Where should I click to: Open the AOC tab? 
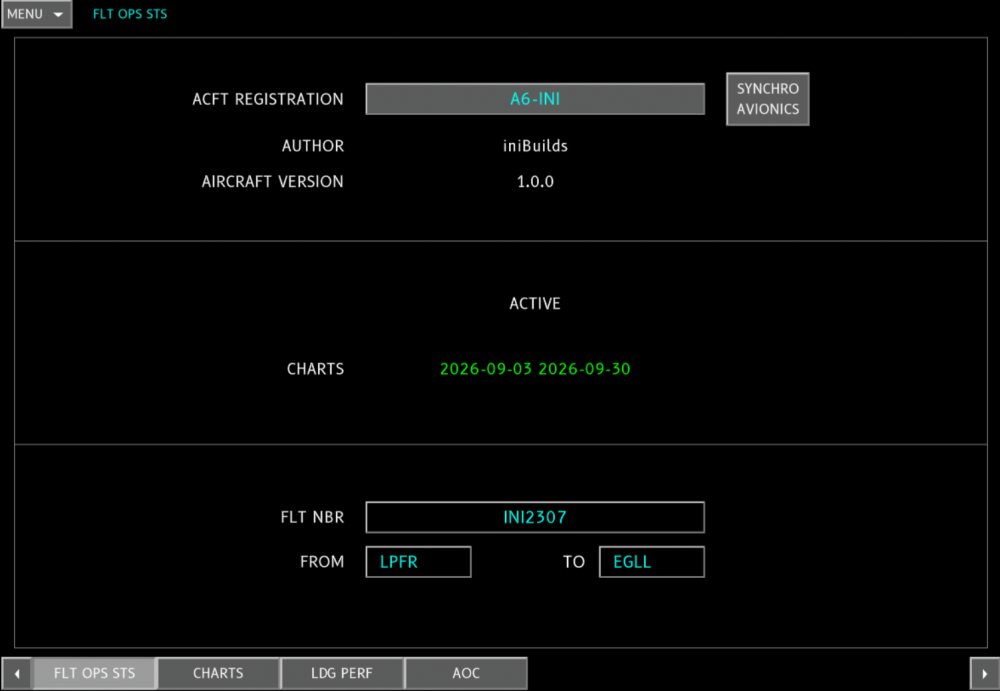466,674
